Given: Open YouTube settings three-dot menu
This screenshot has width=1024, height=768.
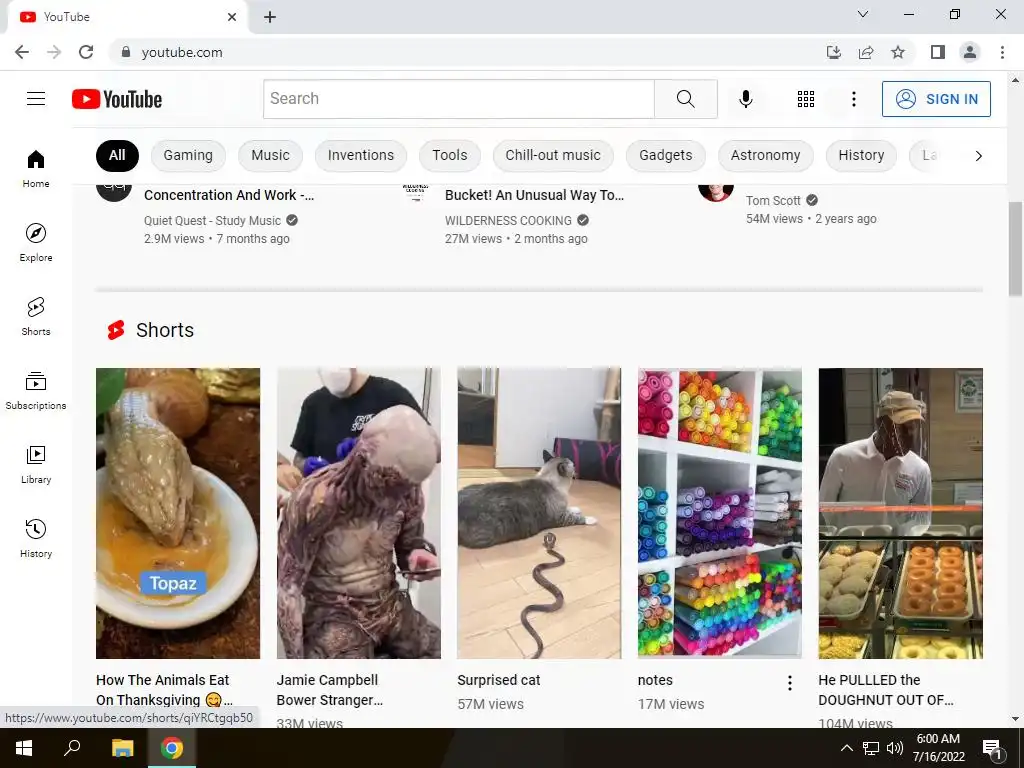Looking at the screenshot, I should 854,99.
